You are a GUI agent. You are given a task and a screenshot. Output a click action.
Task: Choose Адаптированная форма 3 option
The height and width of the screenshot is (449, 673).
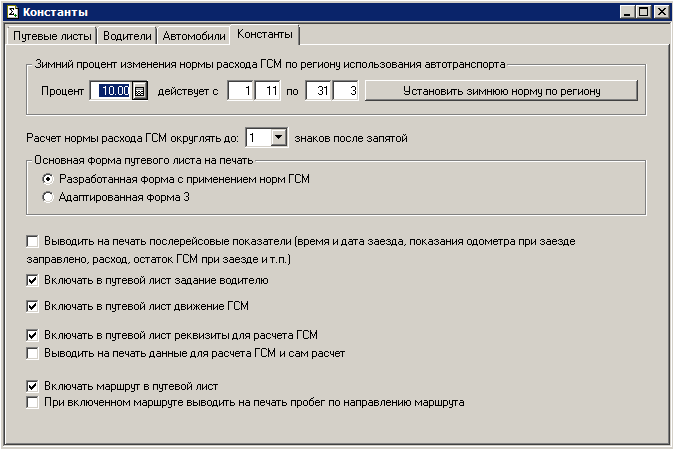[x=47, y=198]
